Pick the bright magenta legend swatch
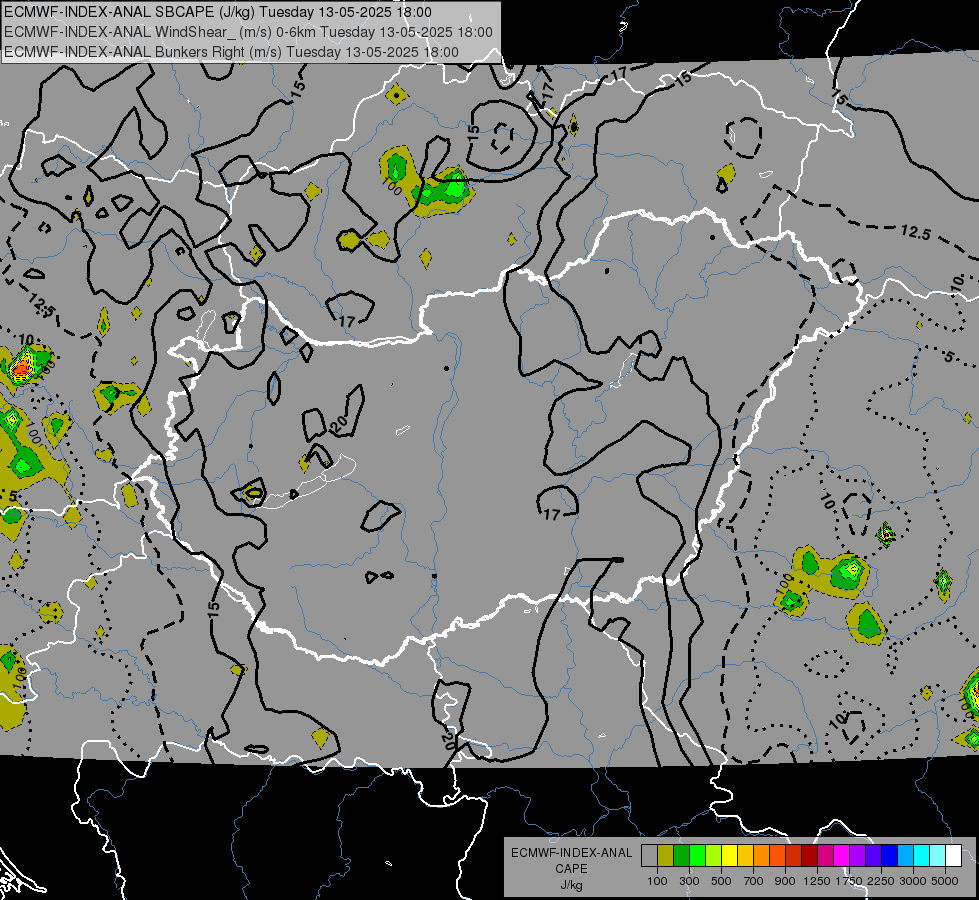Screen dimensions: 979x900 tap(842, 855)
